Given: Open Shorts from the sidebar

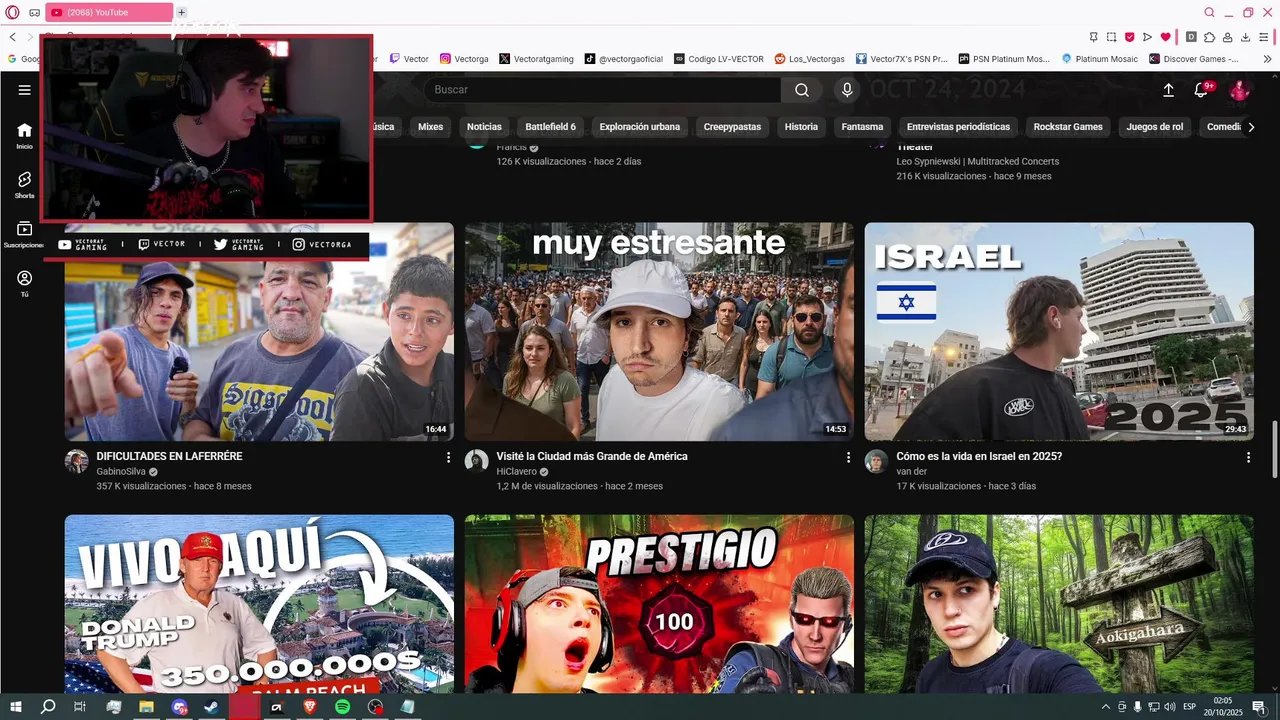Looking at the screenshot, I should [x=24, y=185].
